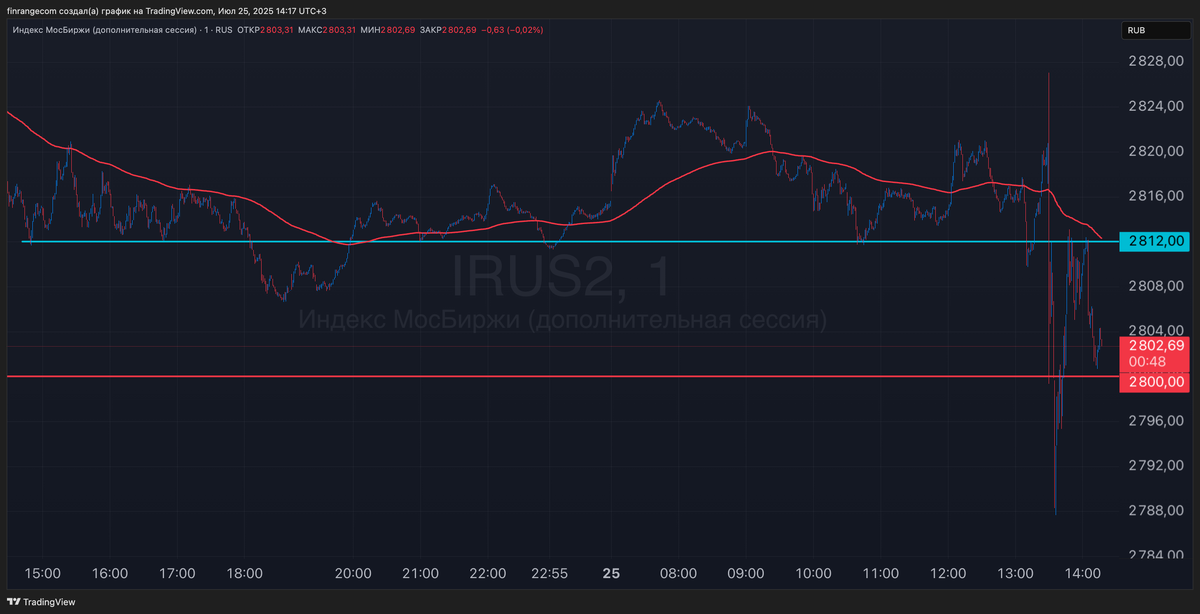
Task: Click the −0,63 (−0,02%) change value
Action: (513, 30)
